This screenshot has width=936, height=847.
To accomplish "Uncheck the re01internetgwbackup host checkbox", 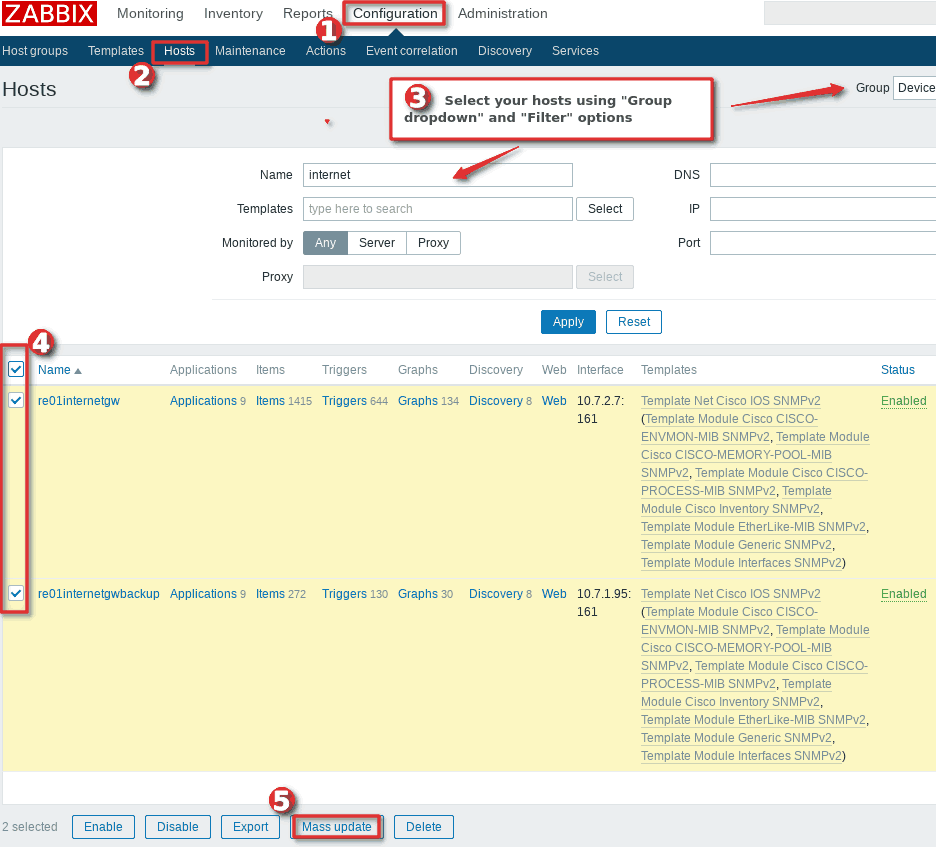I will (x=16, y=593).
